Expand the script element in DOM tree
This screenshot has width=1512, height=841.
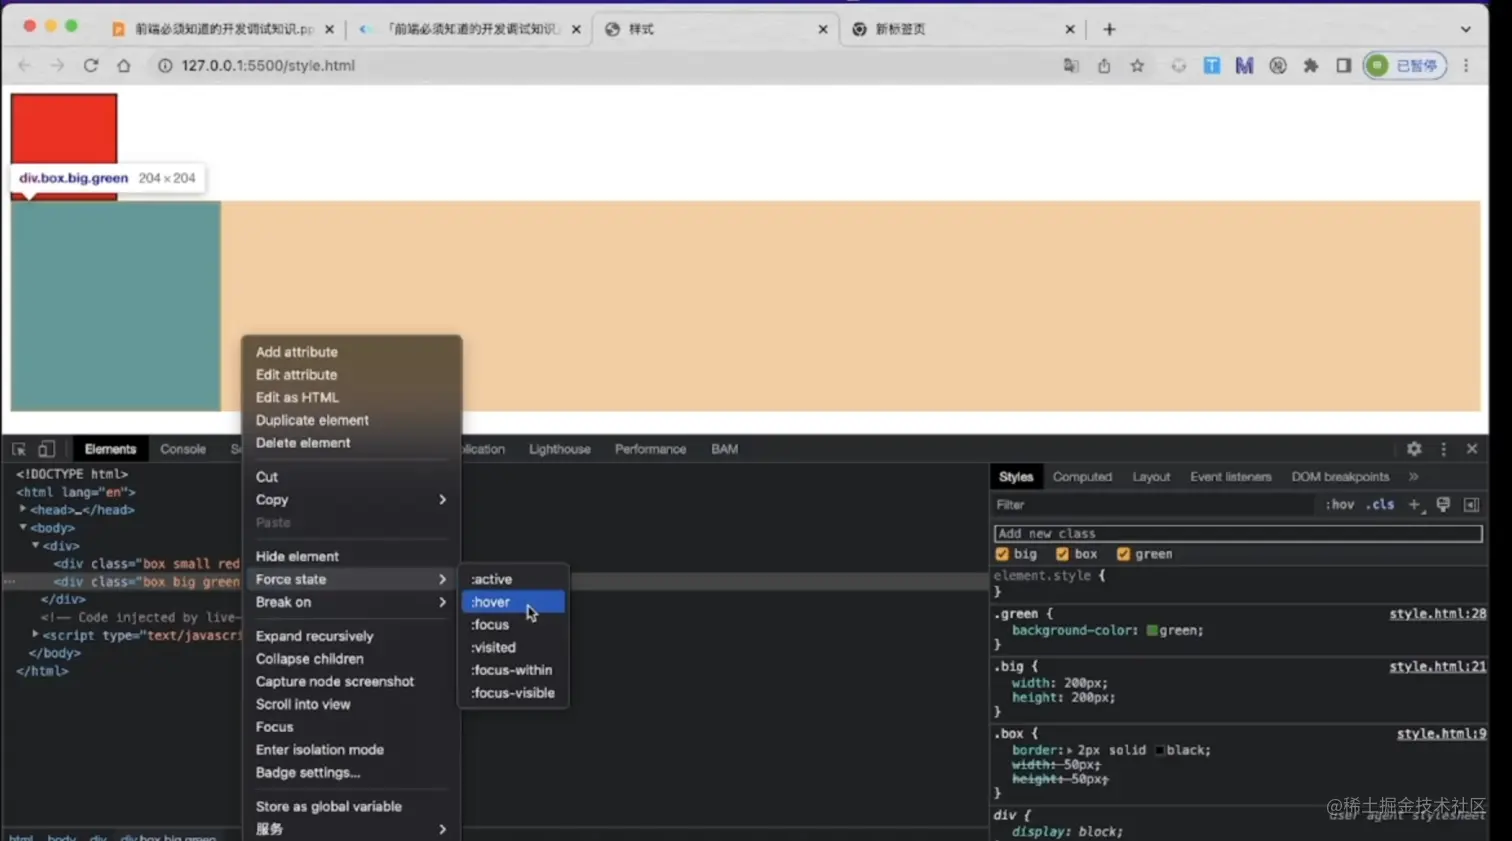pyautogui.click(x=35, y=634)
